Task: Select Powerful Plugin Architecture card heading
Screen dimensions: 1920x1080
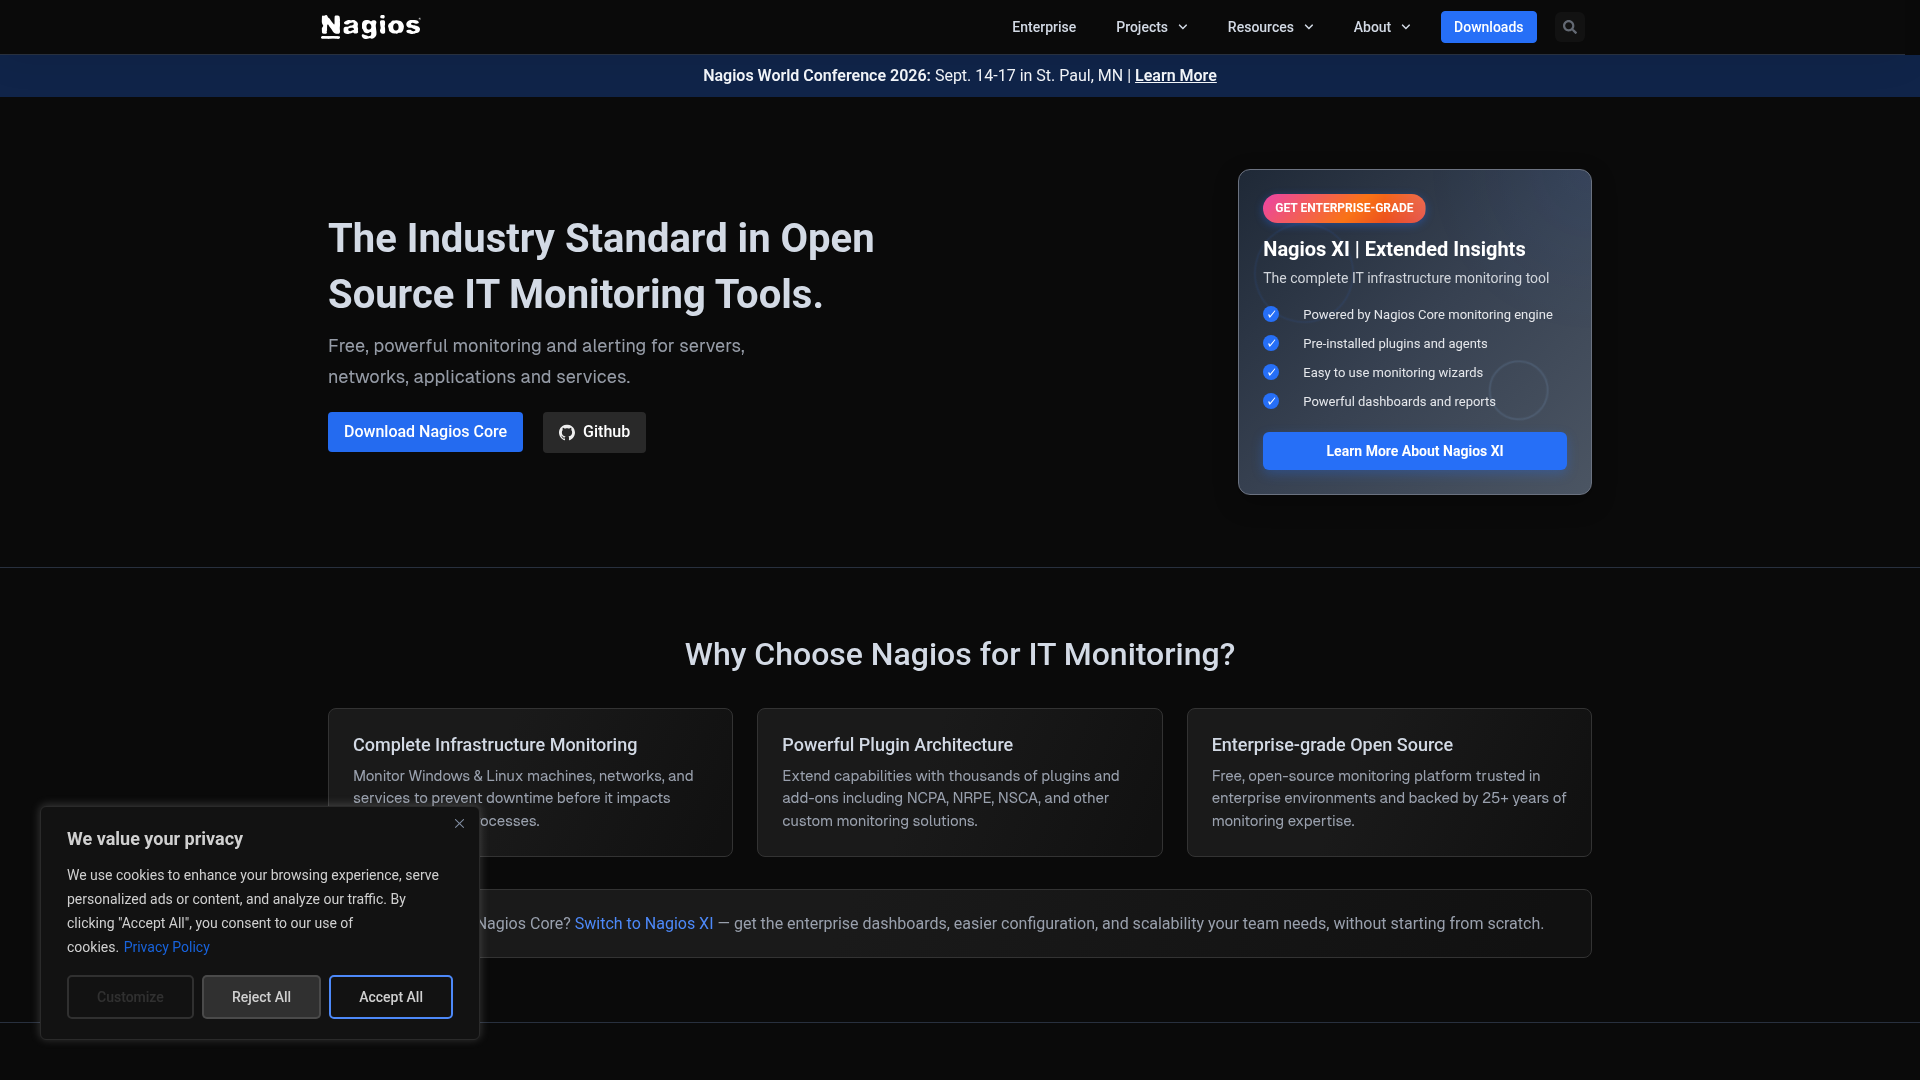Action: [897, 745]
